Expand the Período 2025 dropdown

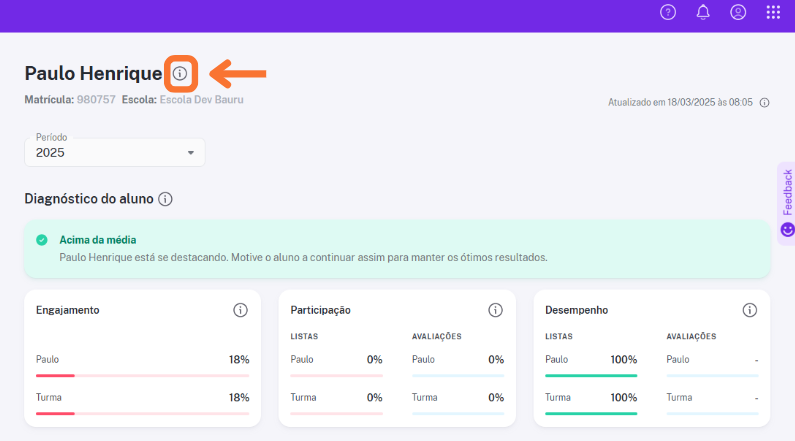click(x=115, y=152)
